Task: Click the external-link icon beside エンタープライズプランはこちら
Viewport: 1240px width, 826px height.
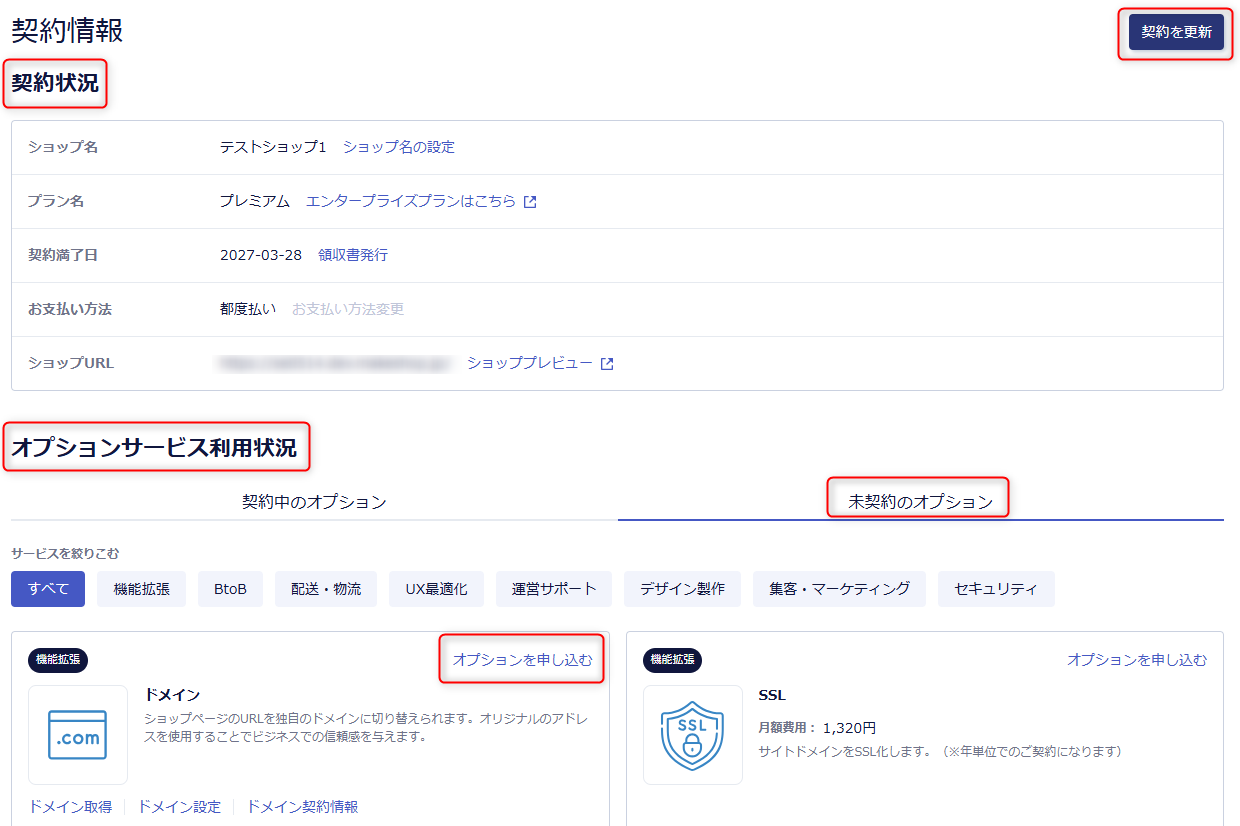Action: 530,202
